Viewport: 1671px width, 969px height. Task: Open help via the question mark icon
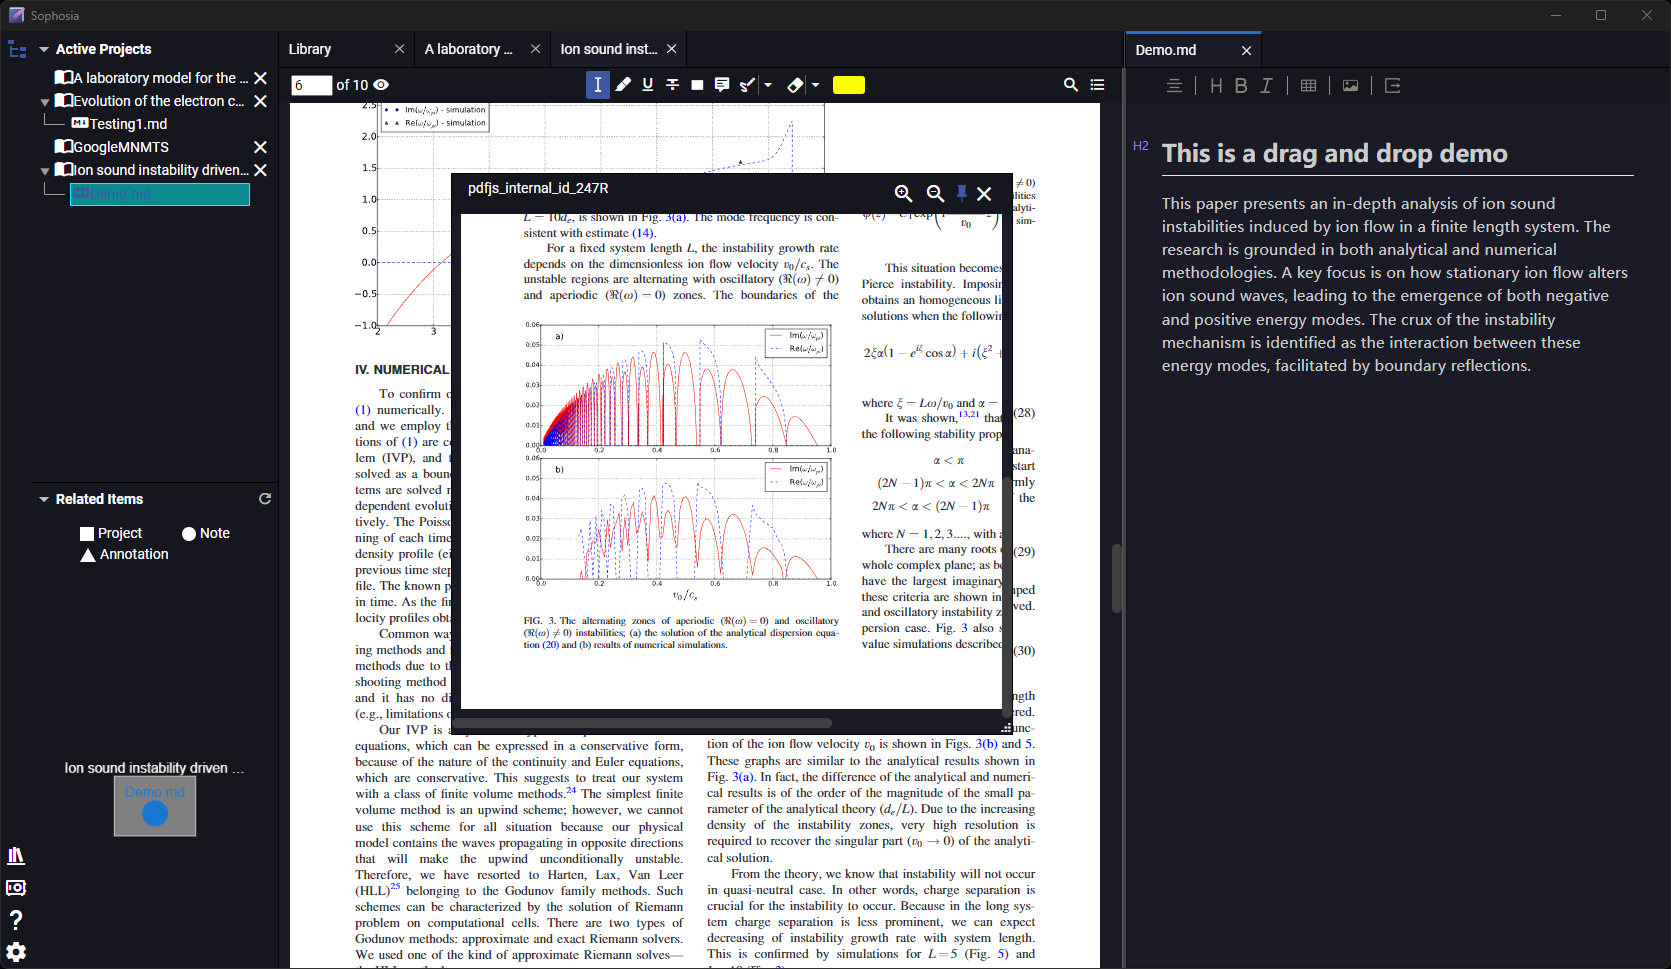click(x=16, y=920)
